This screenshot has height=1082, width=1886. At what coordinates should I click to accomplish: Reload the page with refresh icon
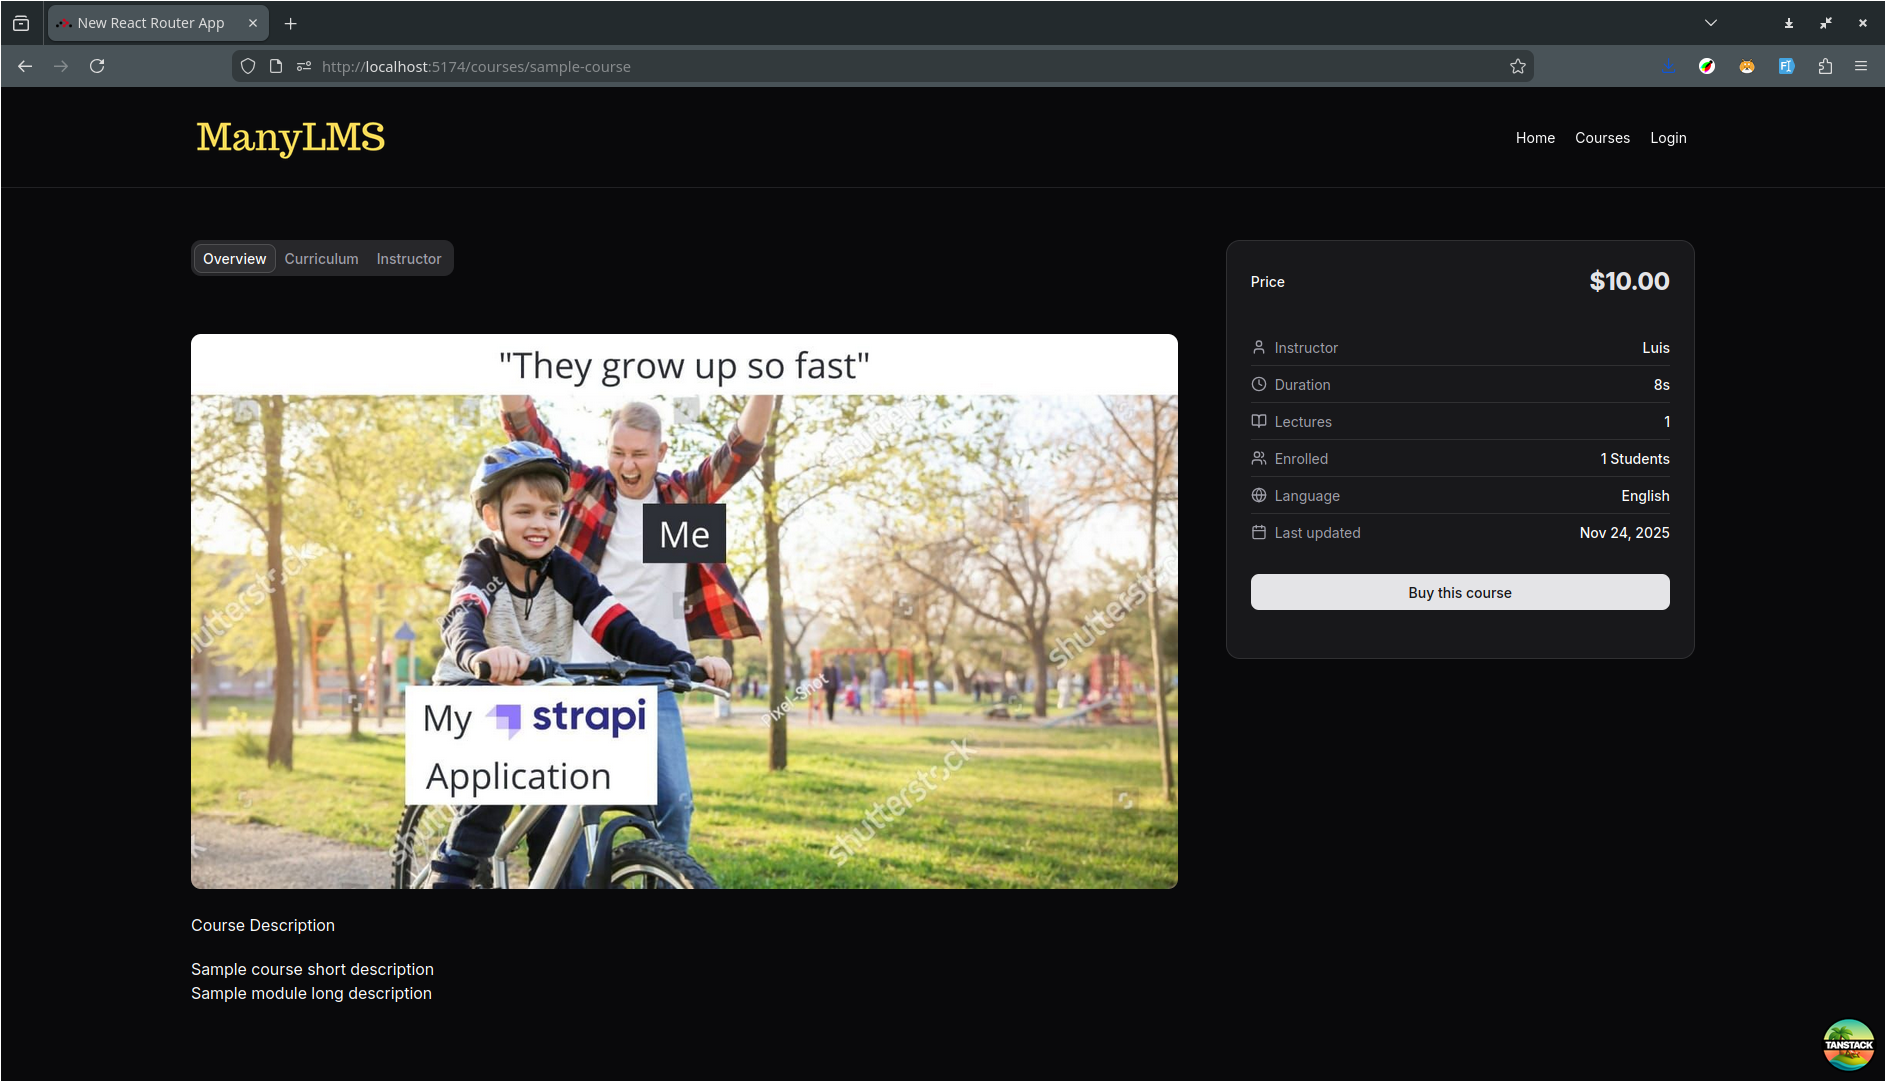(x=97, y=66)
